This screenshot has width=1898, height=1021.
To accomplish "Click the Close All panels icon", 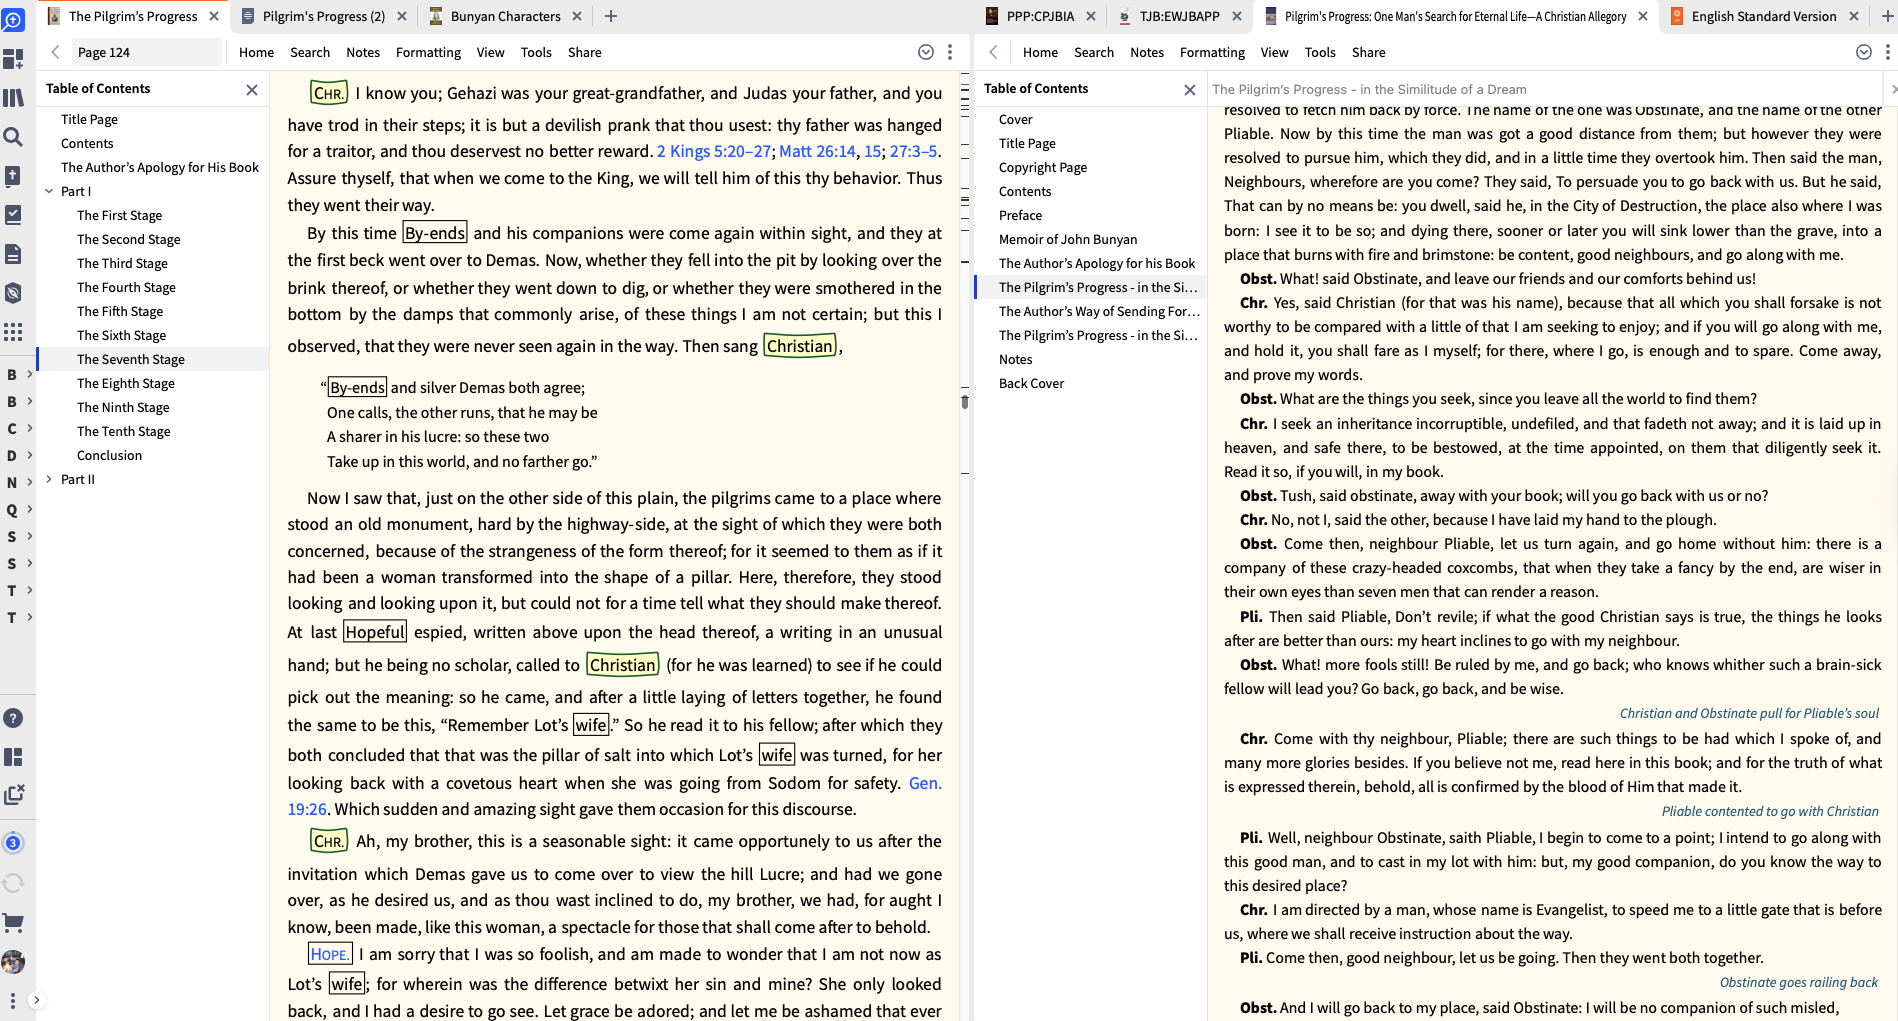I will coord(13,795).
